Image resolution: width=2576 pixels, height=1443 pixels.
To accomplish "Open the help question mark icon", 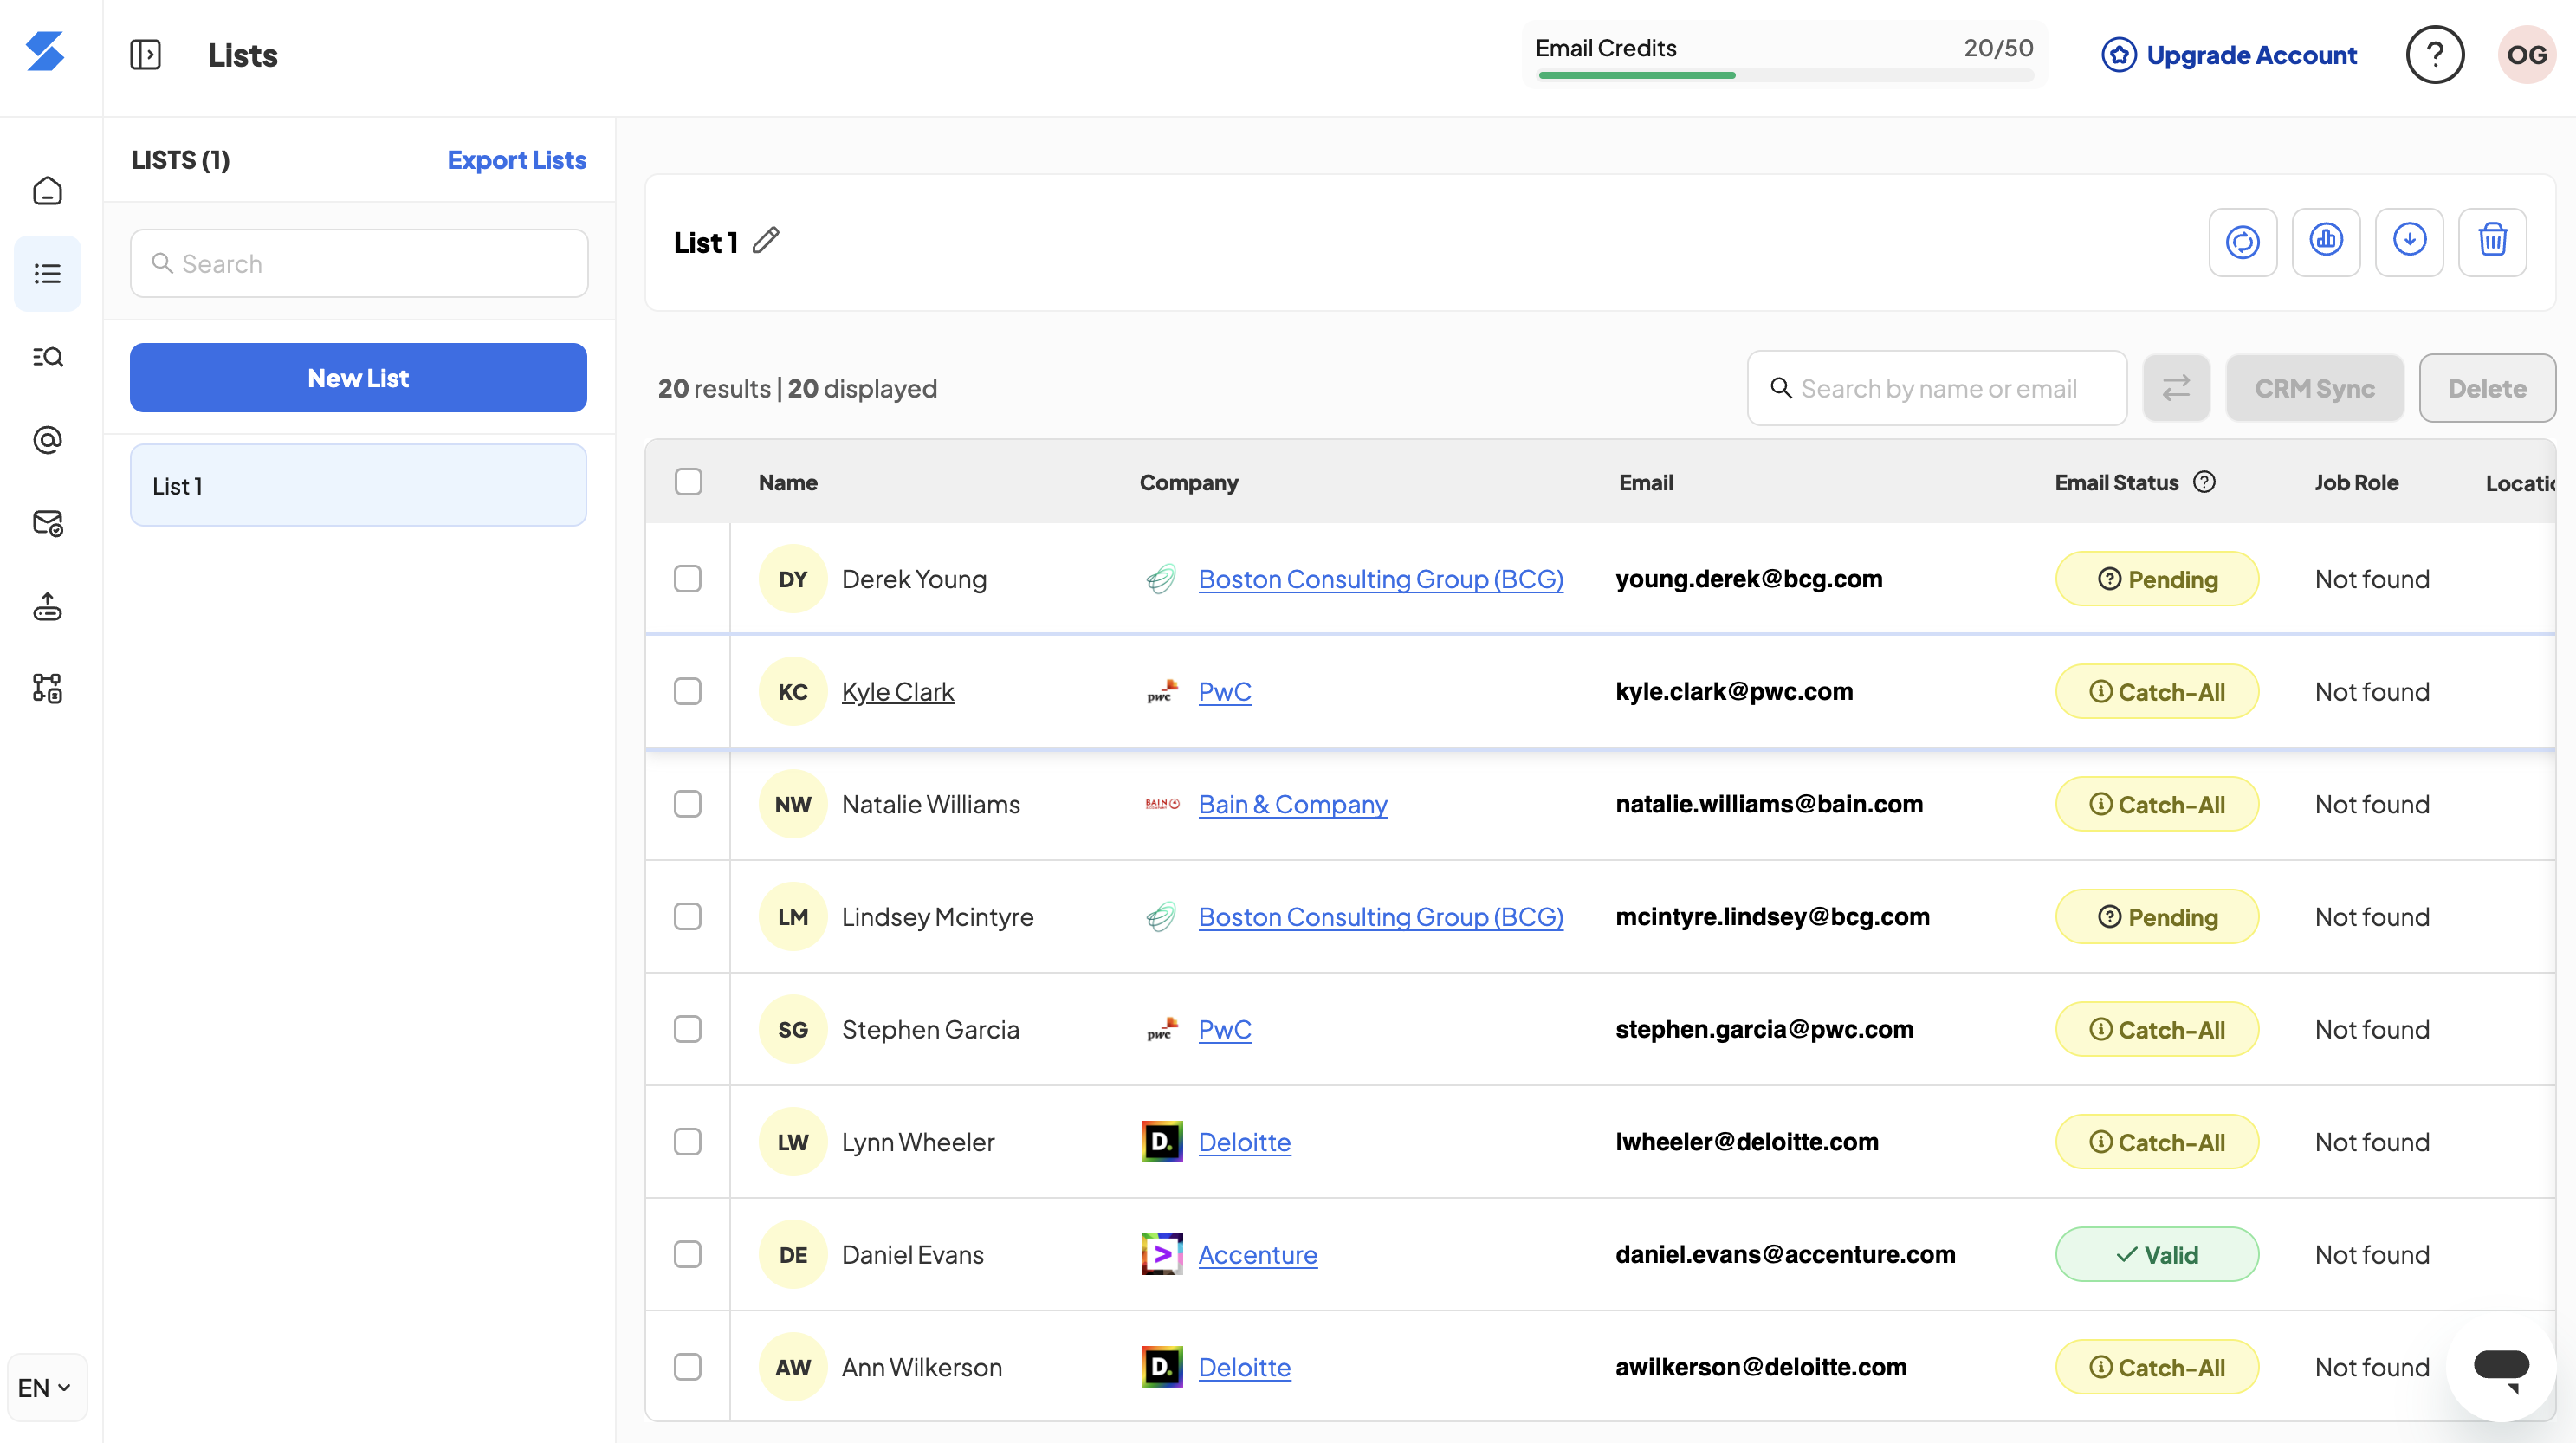I will coord(2434,55).
